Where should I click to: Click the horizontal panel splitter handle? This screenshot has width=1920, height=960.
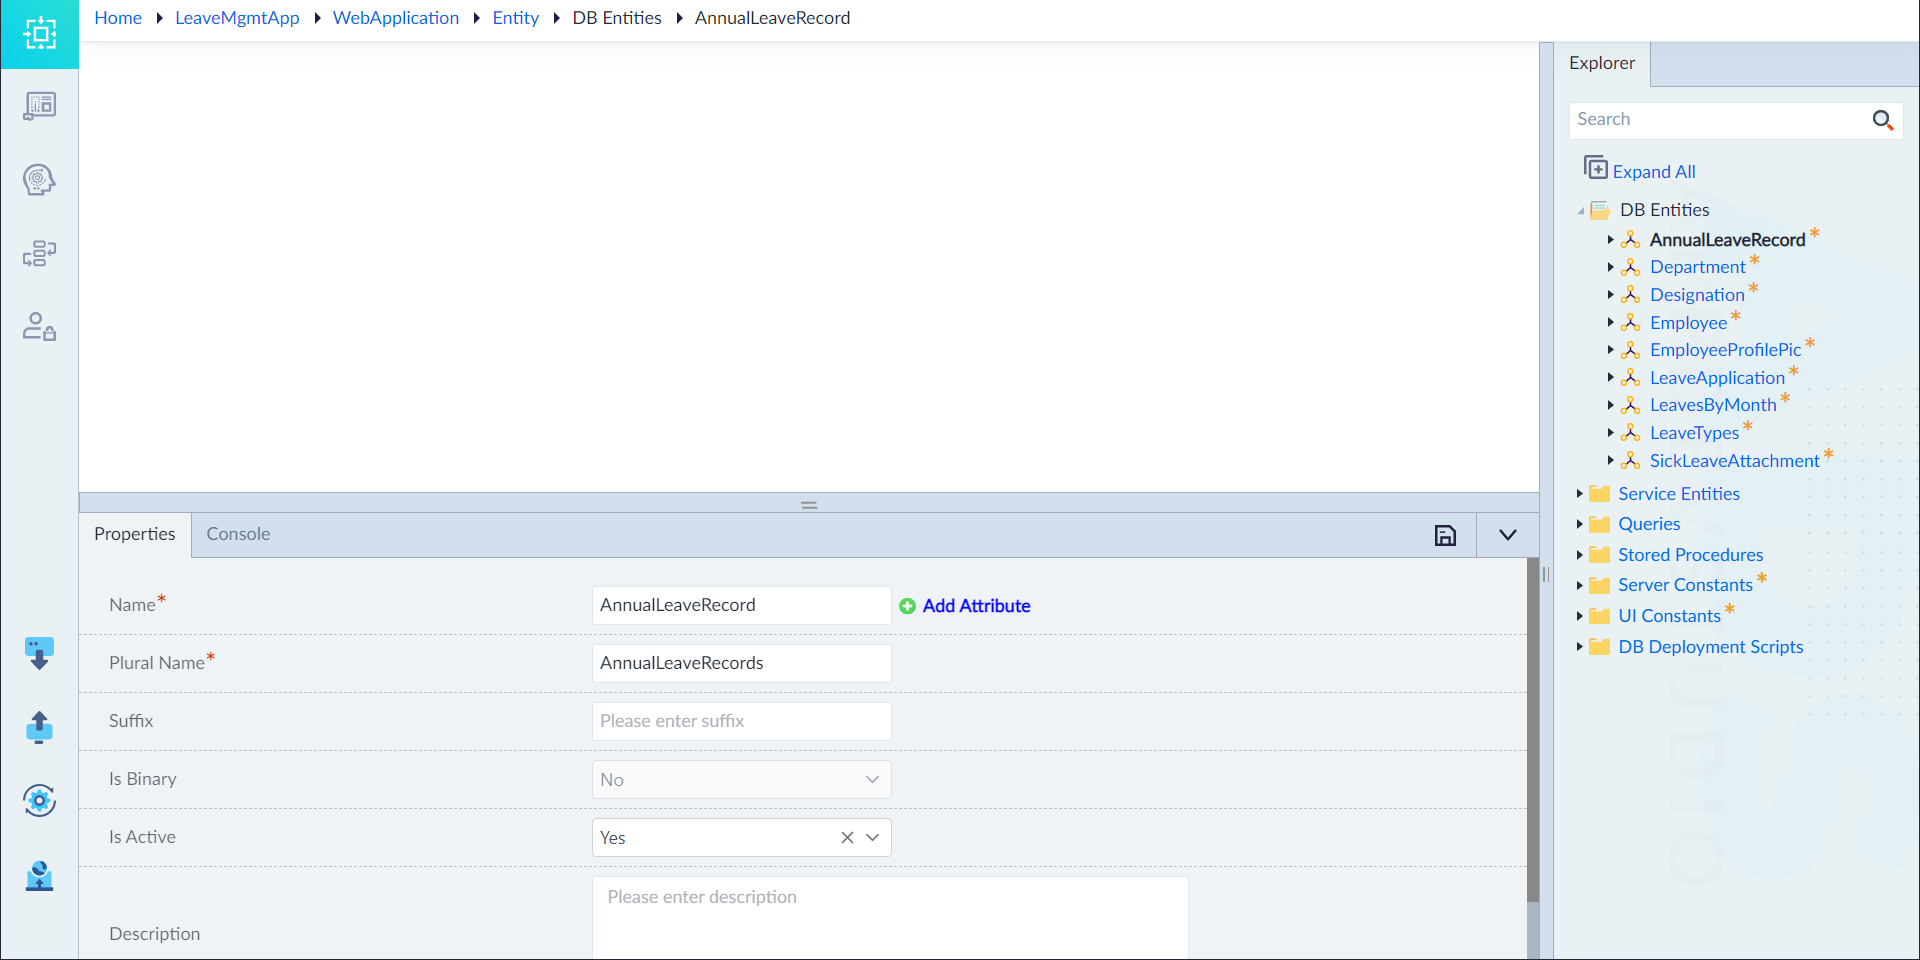pyautogui.click(x=809, y=505)
